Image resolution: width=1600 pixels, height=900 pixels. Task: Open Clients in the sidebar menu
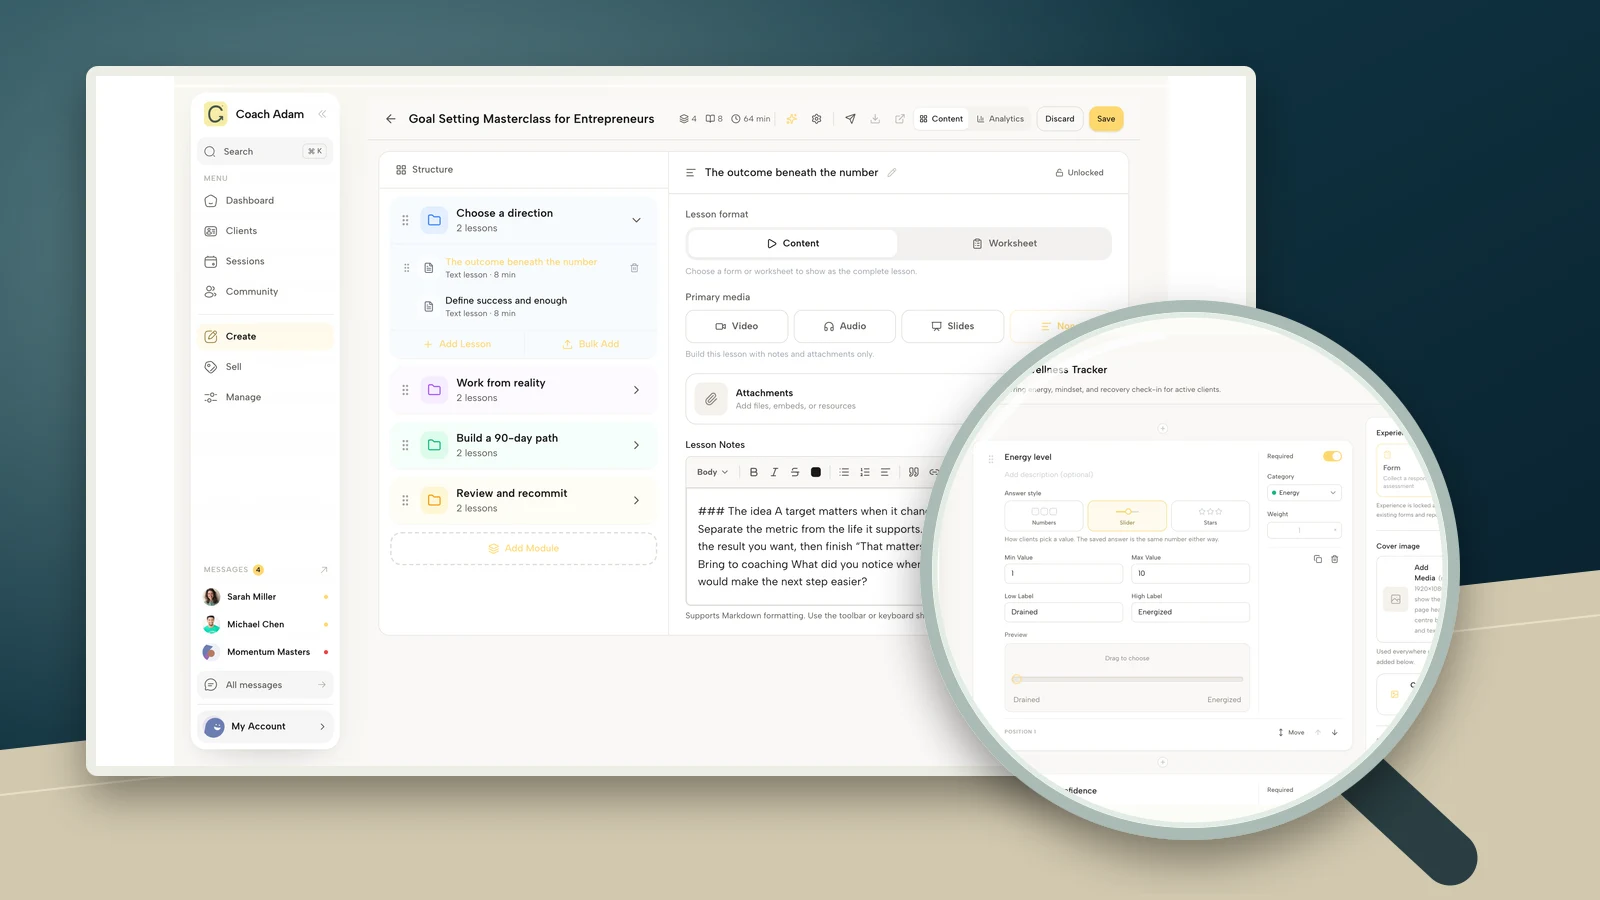click(x=265, y=231)
